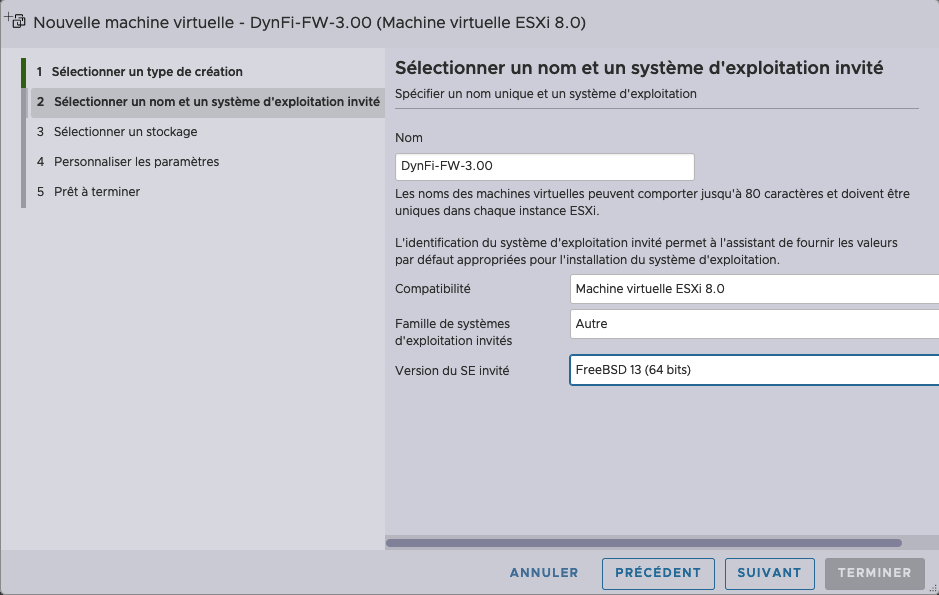Open the Version du SE invité FreeBSD 13 dropdown
This screenshot has height=595, width=939.
(x=754, y=370)
